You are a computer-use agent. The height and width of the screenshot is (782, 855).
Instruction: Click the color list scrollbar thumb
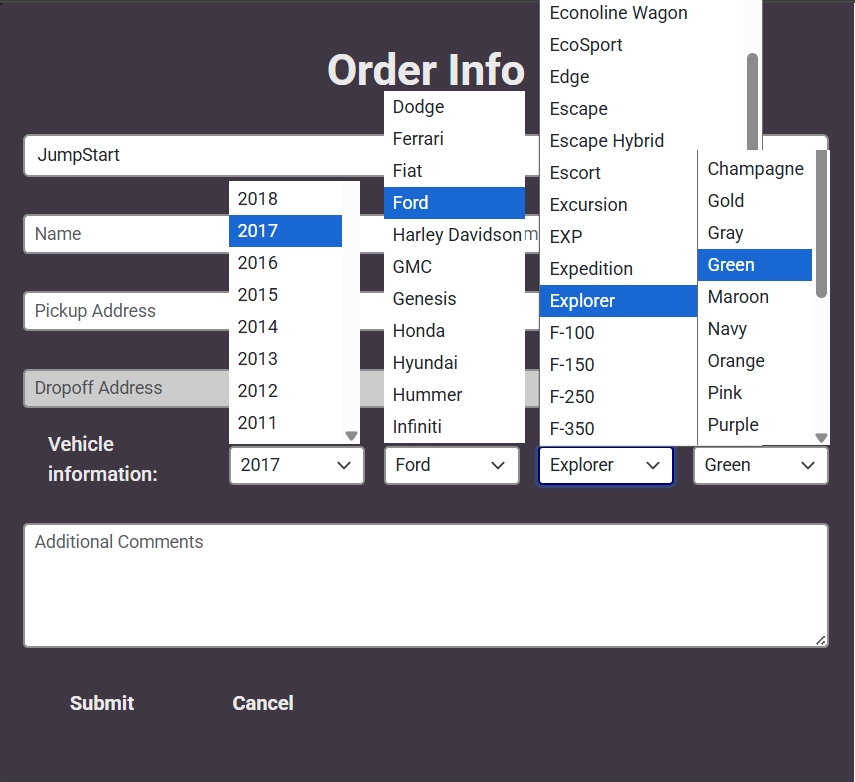coord(822,225)
